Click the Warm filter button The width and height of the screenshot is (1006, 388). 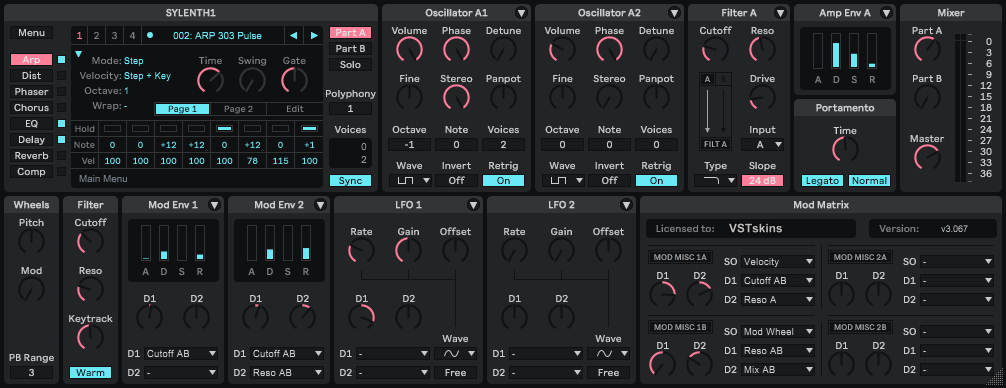(x=90, y=373)
